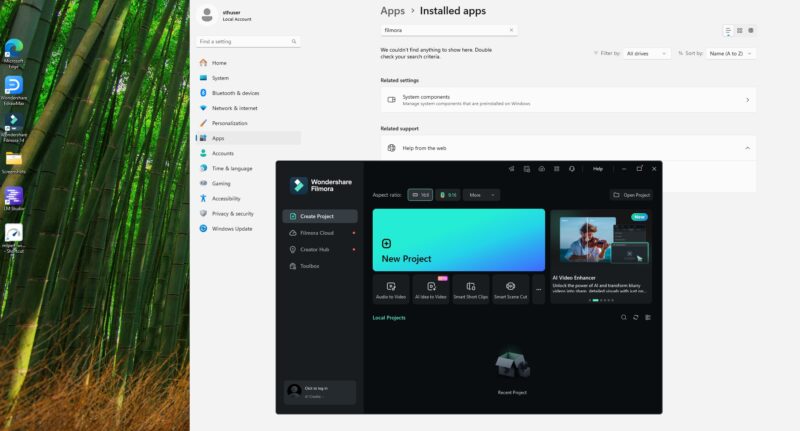Image resolution: width=800 pixels, height=431 pixels.
Task: Select the 16:9 aspect ratio
Action: point(420,195)
